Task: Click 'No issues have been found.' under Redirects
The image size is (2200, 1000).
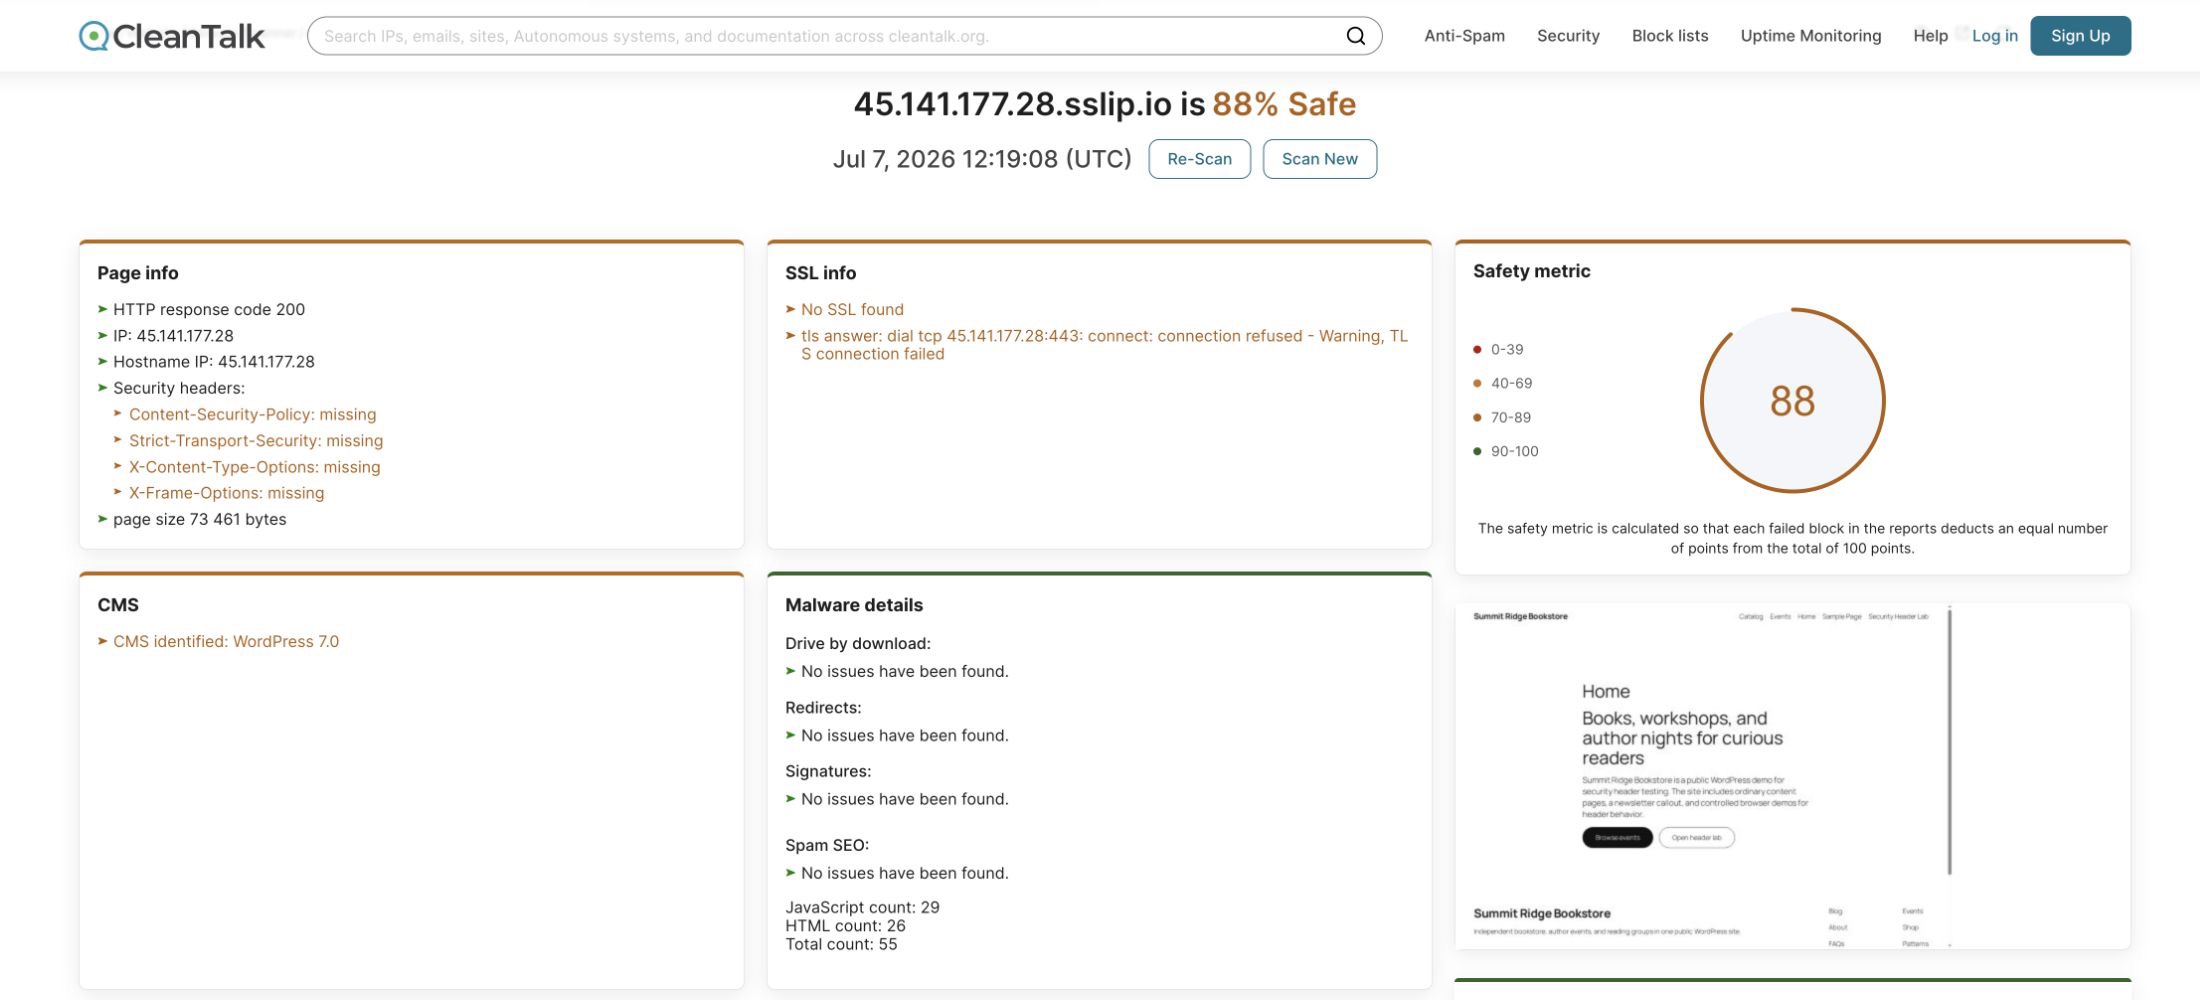Action: click(905, 735)
